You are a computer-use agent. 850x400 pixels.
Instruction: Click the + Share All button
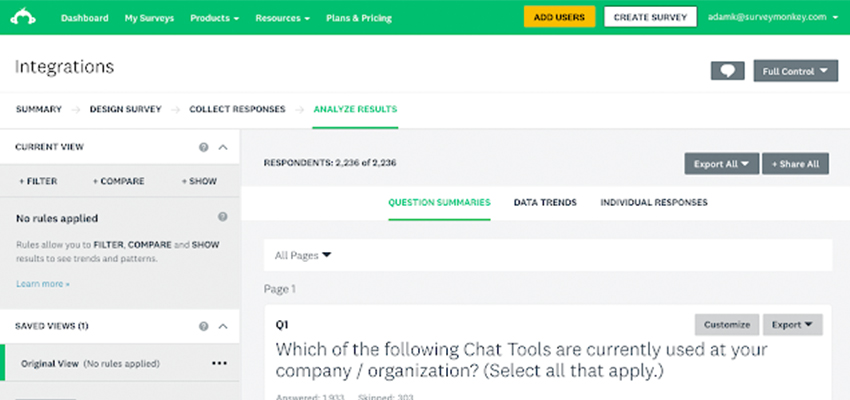coord(795,164)
